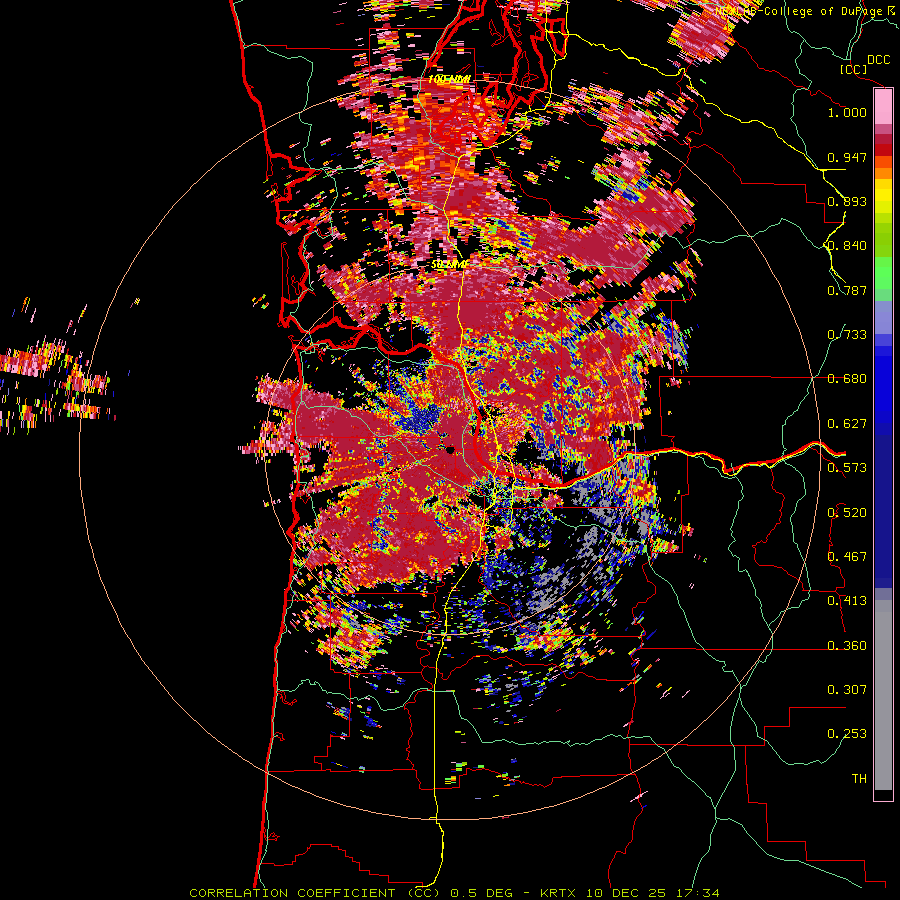Click the "[CC]" units label
The width and height of the screenshot is (900, 900).
coord(854,69)
